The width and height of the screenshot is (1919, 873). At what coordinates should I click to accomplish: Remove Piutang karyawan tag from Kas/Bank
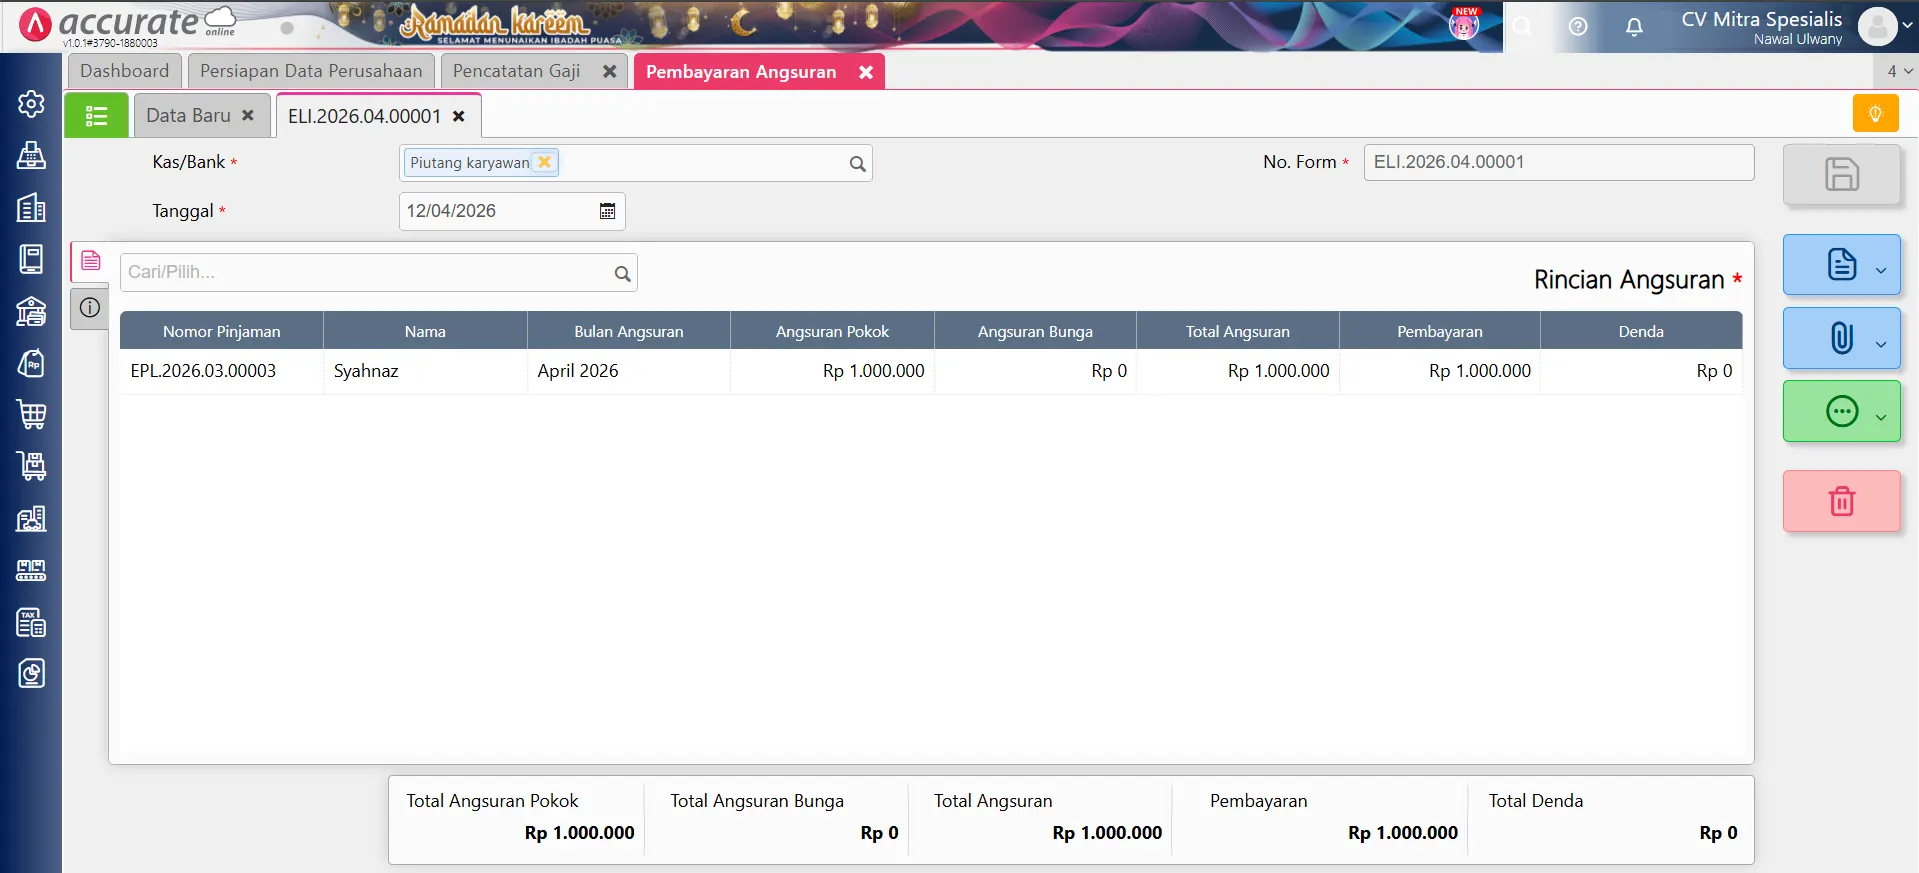544,162
